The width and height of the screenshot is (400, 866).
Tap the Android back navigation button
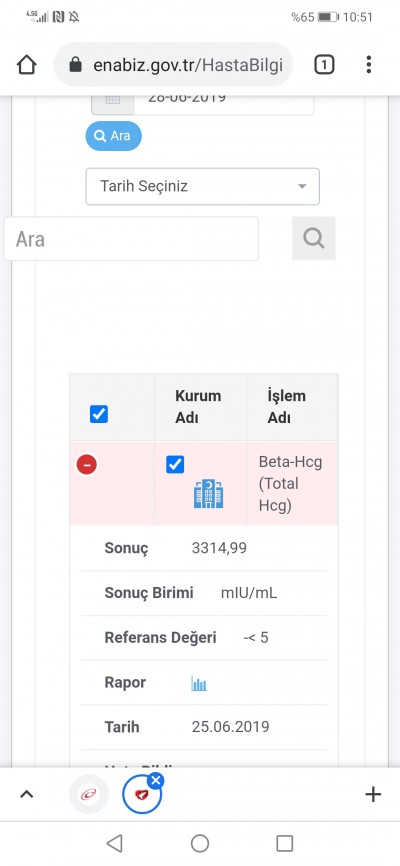[114, 843]
